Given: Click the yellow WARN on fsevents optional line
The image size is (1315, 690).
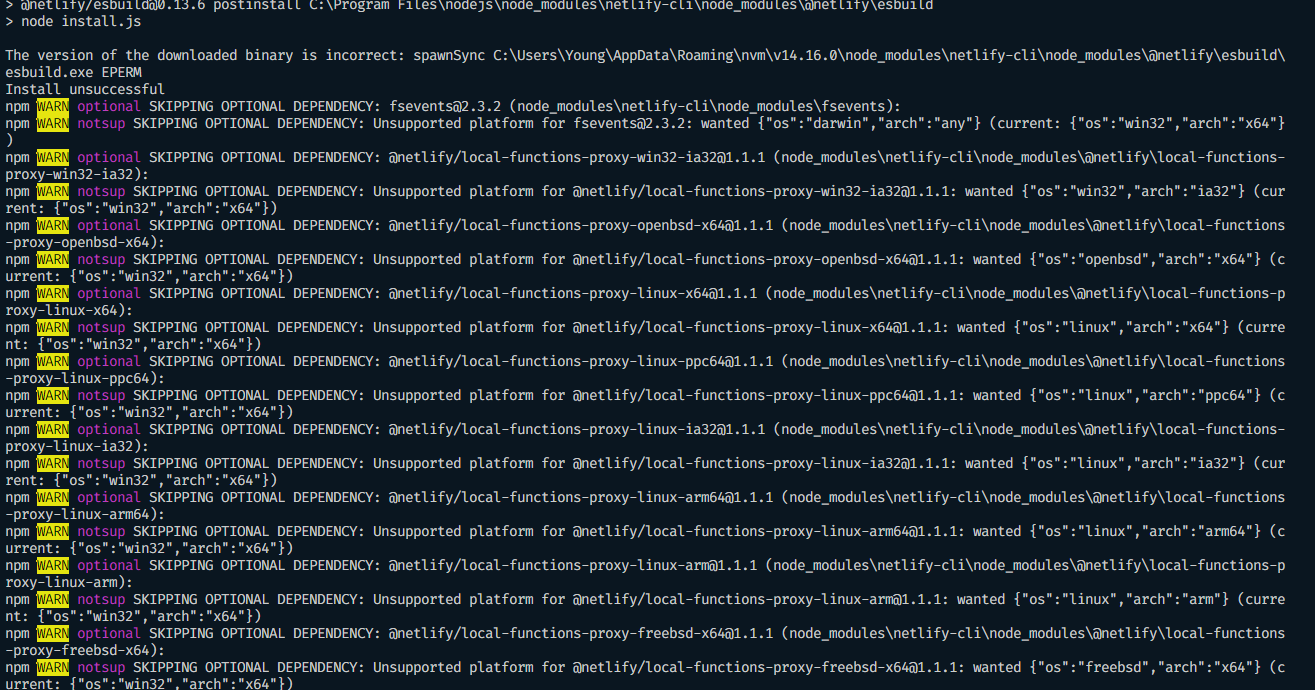Looking at the screenshot, I should tap(53, 106).
